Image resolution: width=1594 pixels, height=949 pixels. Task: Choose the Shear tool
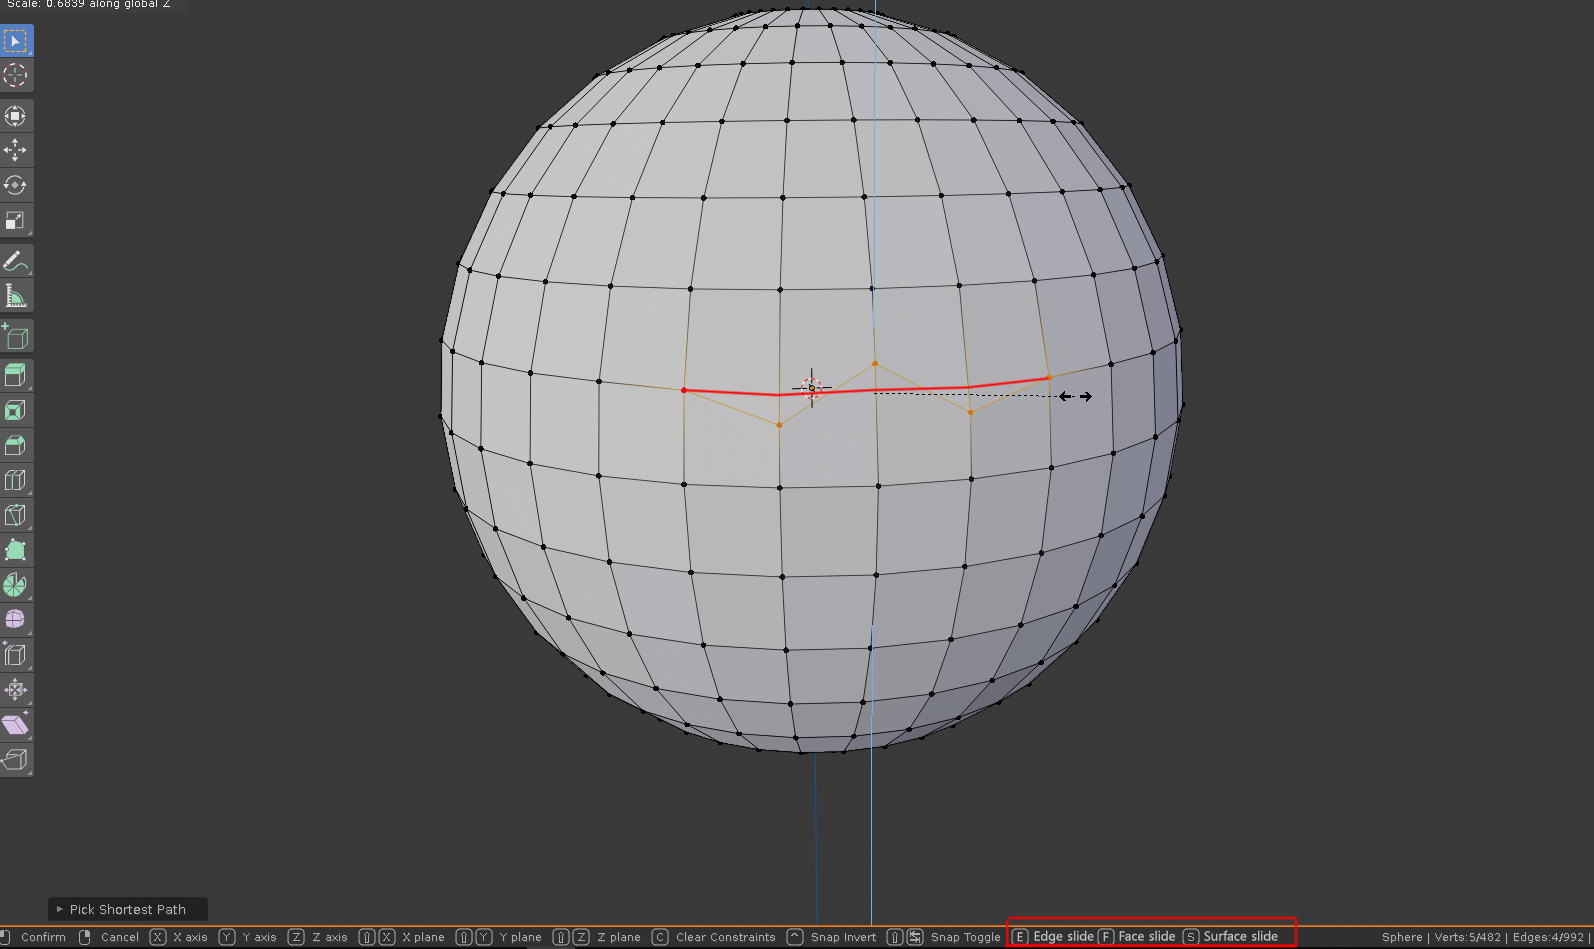tap(16, 725)
